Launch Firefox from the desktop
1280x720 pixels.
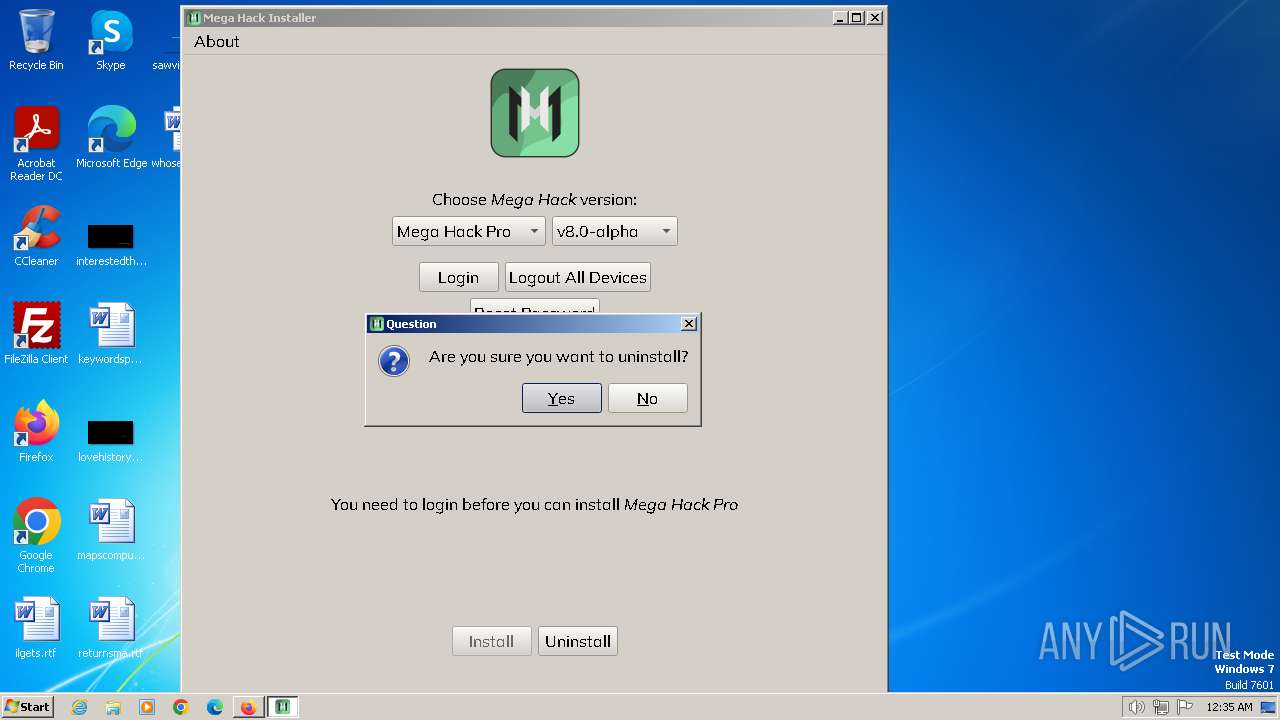[x=36, y=432]
